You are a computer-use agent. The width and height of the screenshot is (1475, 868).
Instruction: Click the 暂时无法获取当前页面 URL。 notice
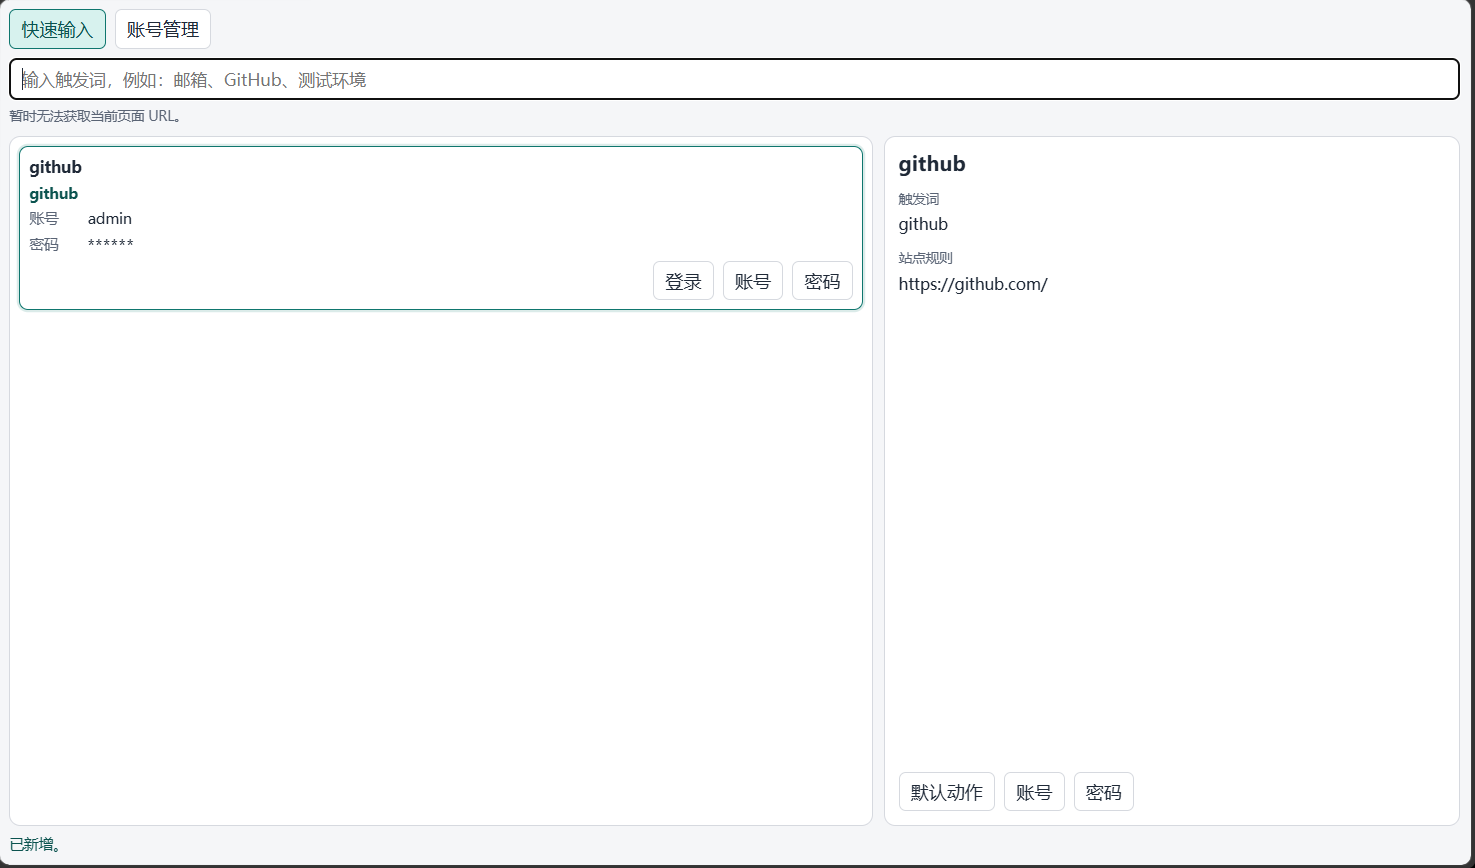[96, 116]
